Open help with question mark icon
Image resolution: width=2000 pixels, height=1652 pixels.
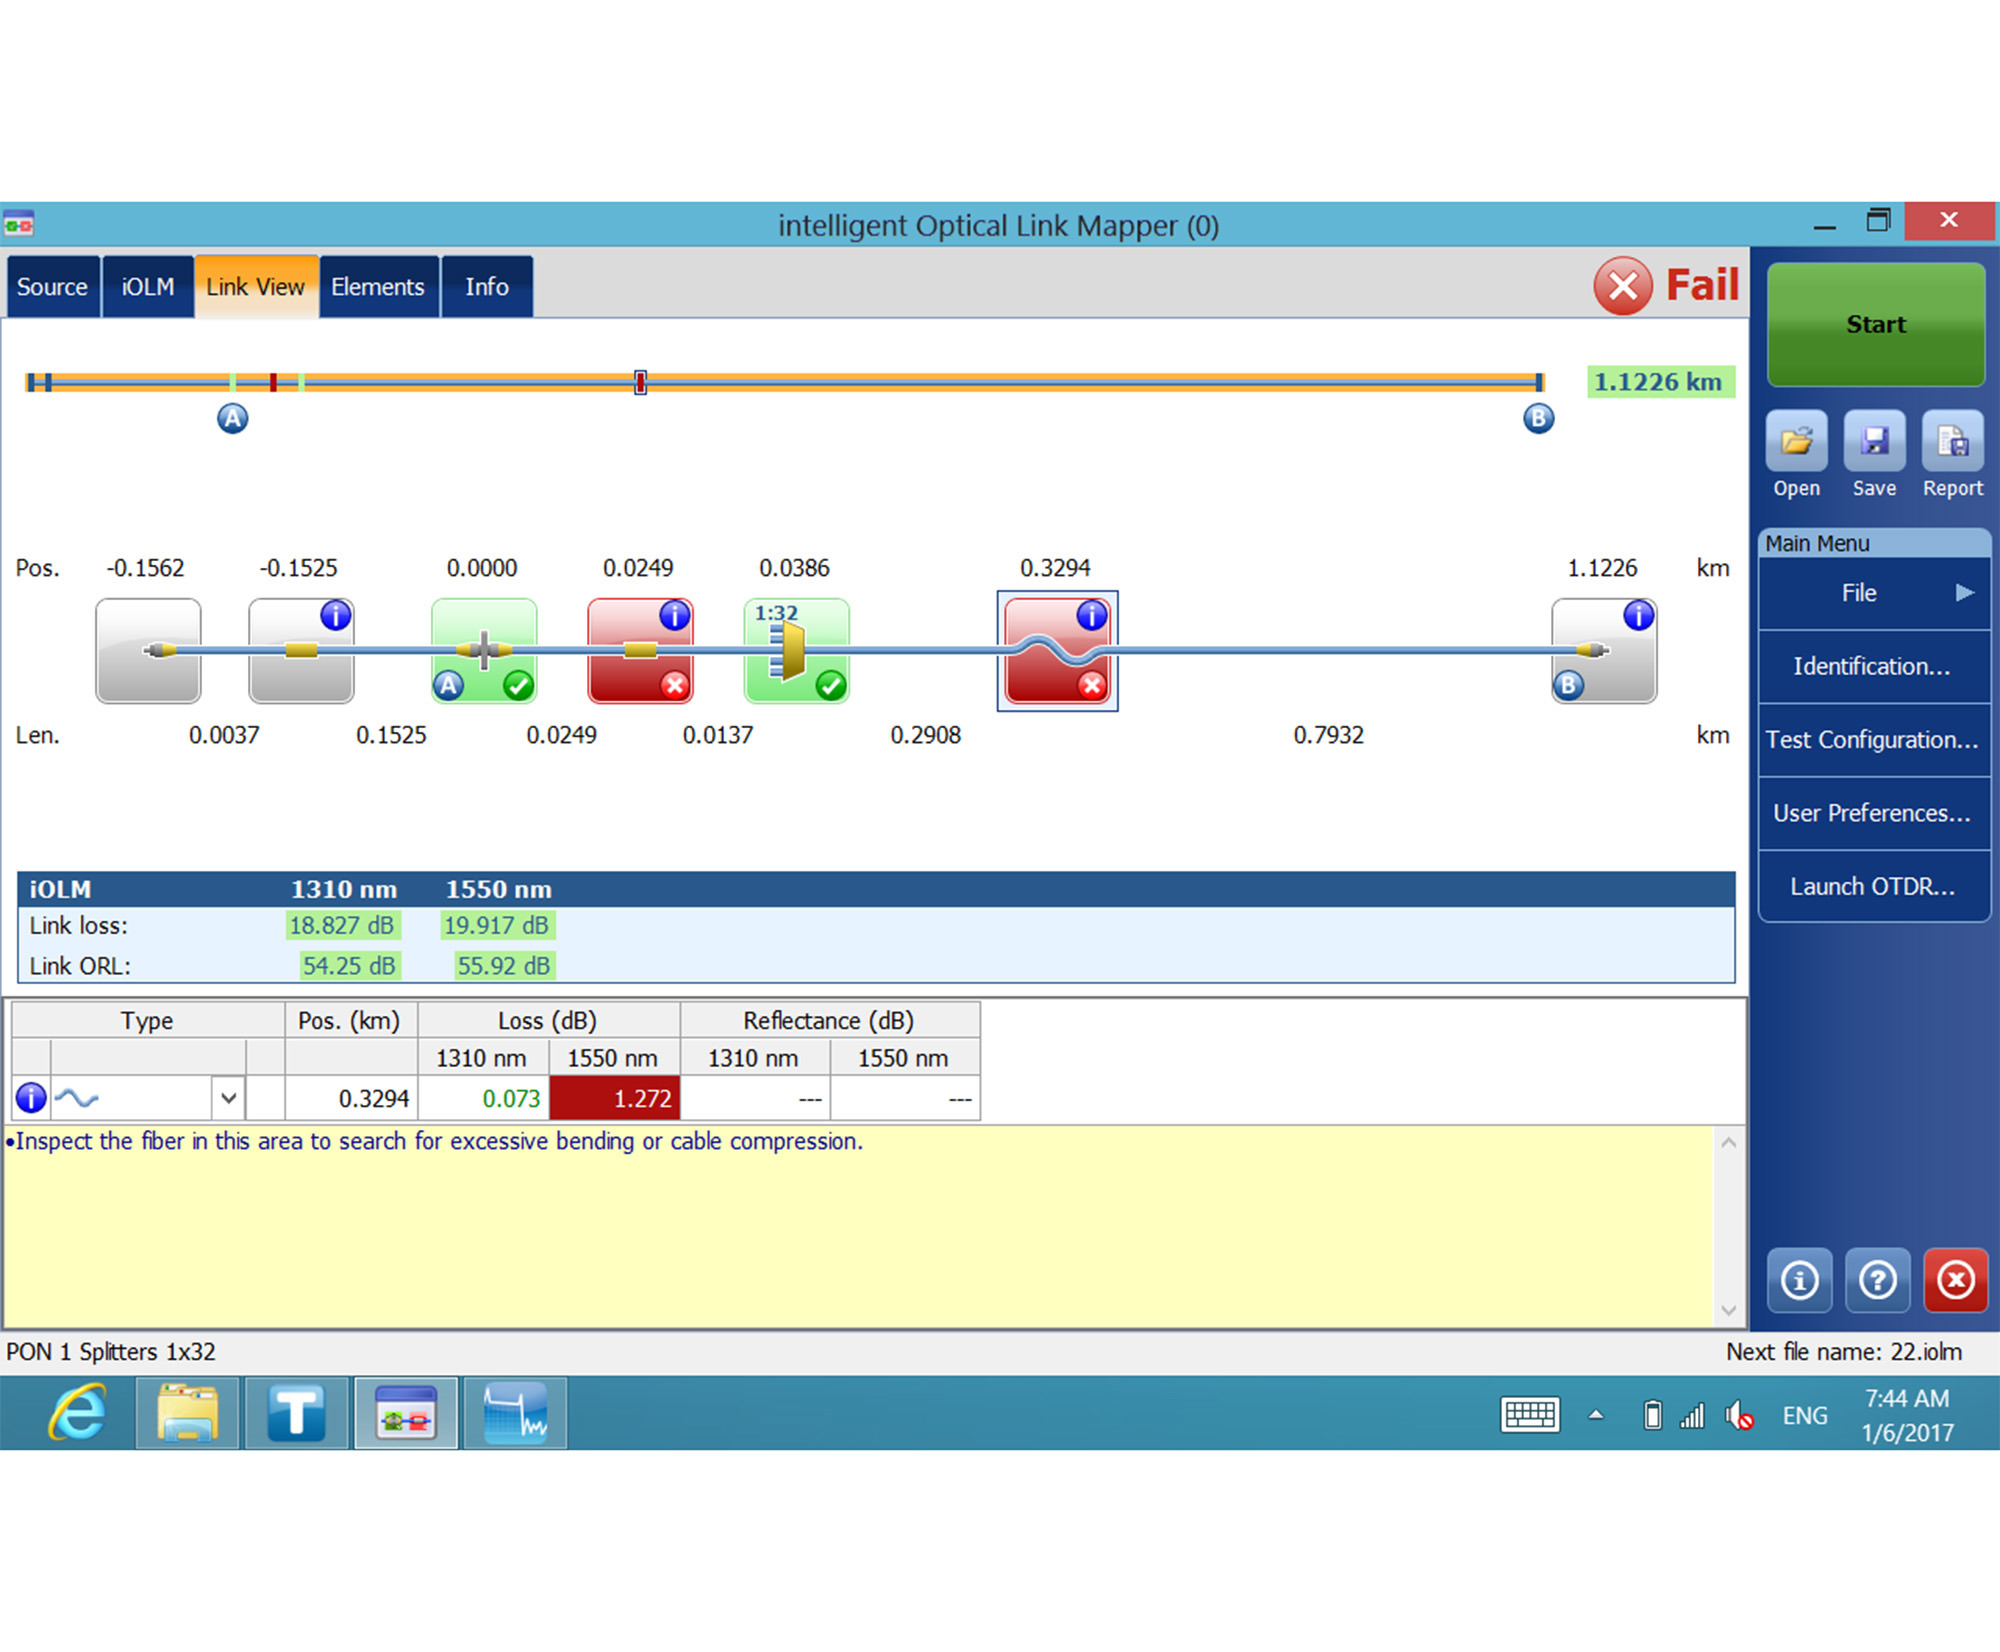point(1877,1280)
